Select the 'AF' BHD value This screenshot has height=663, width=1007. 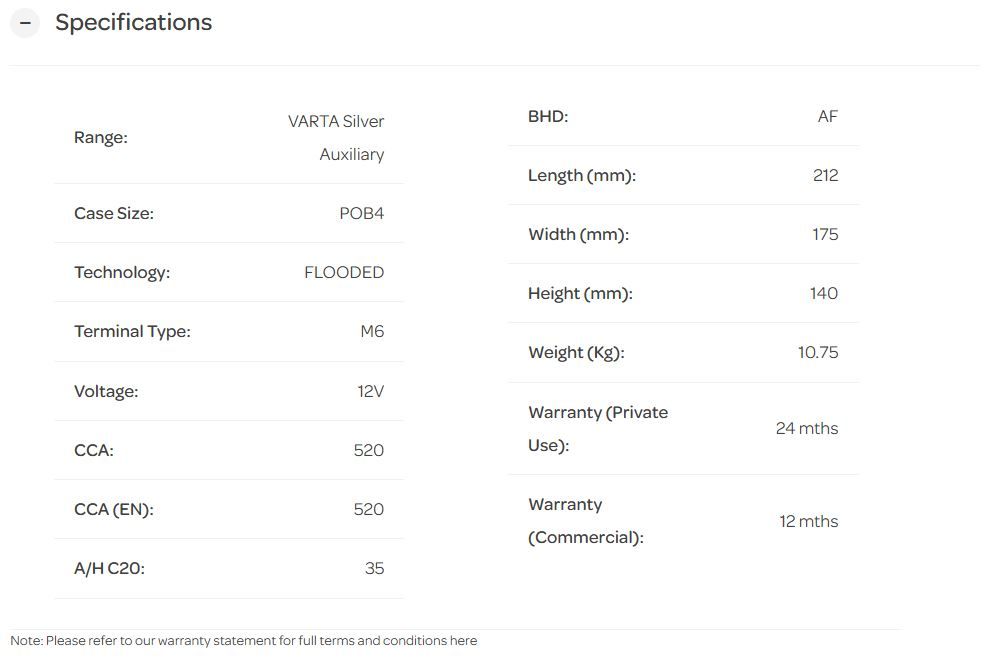pyautogui.click(x=827, y=116)
